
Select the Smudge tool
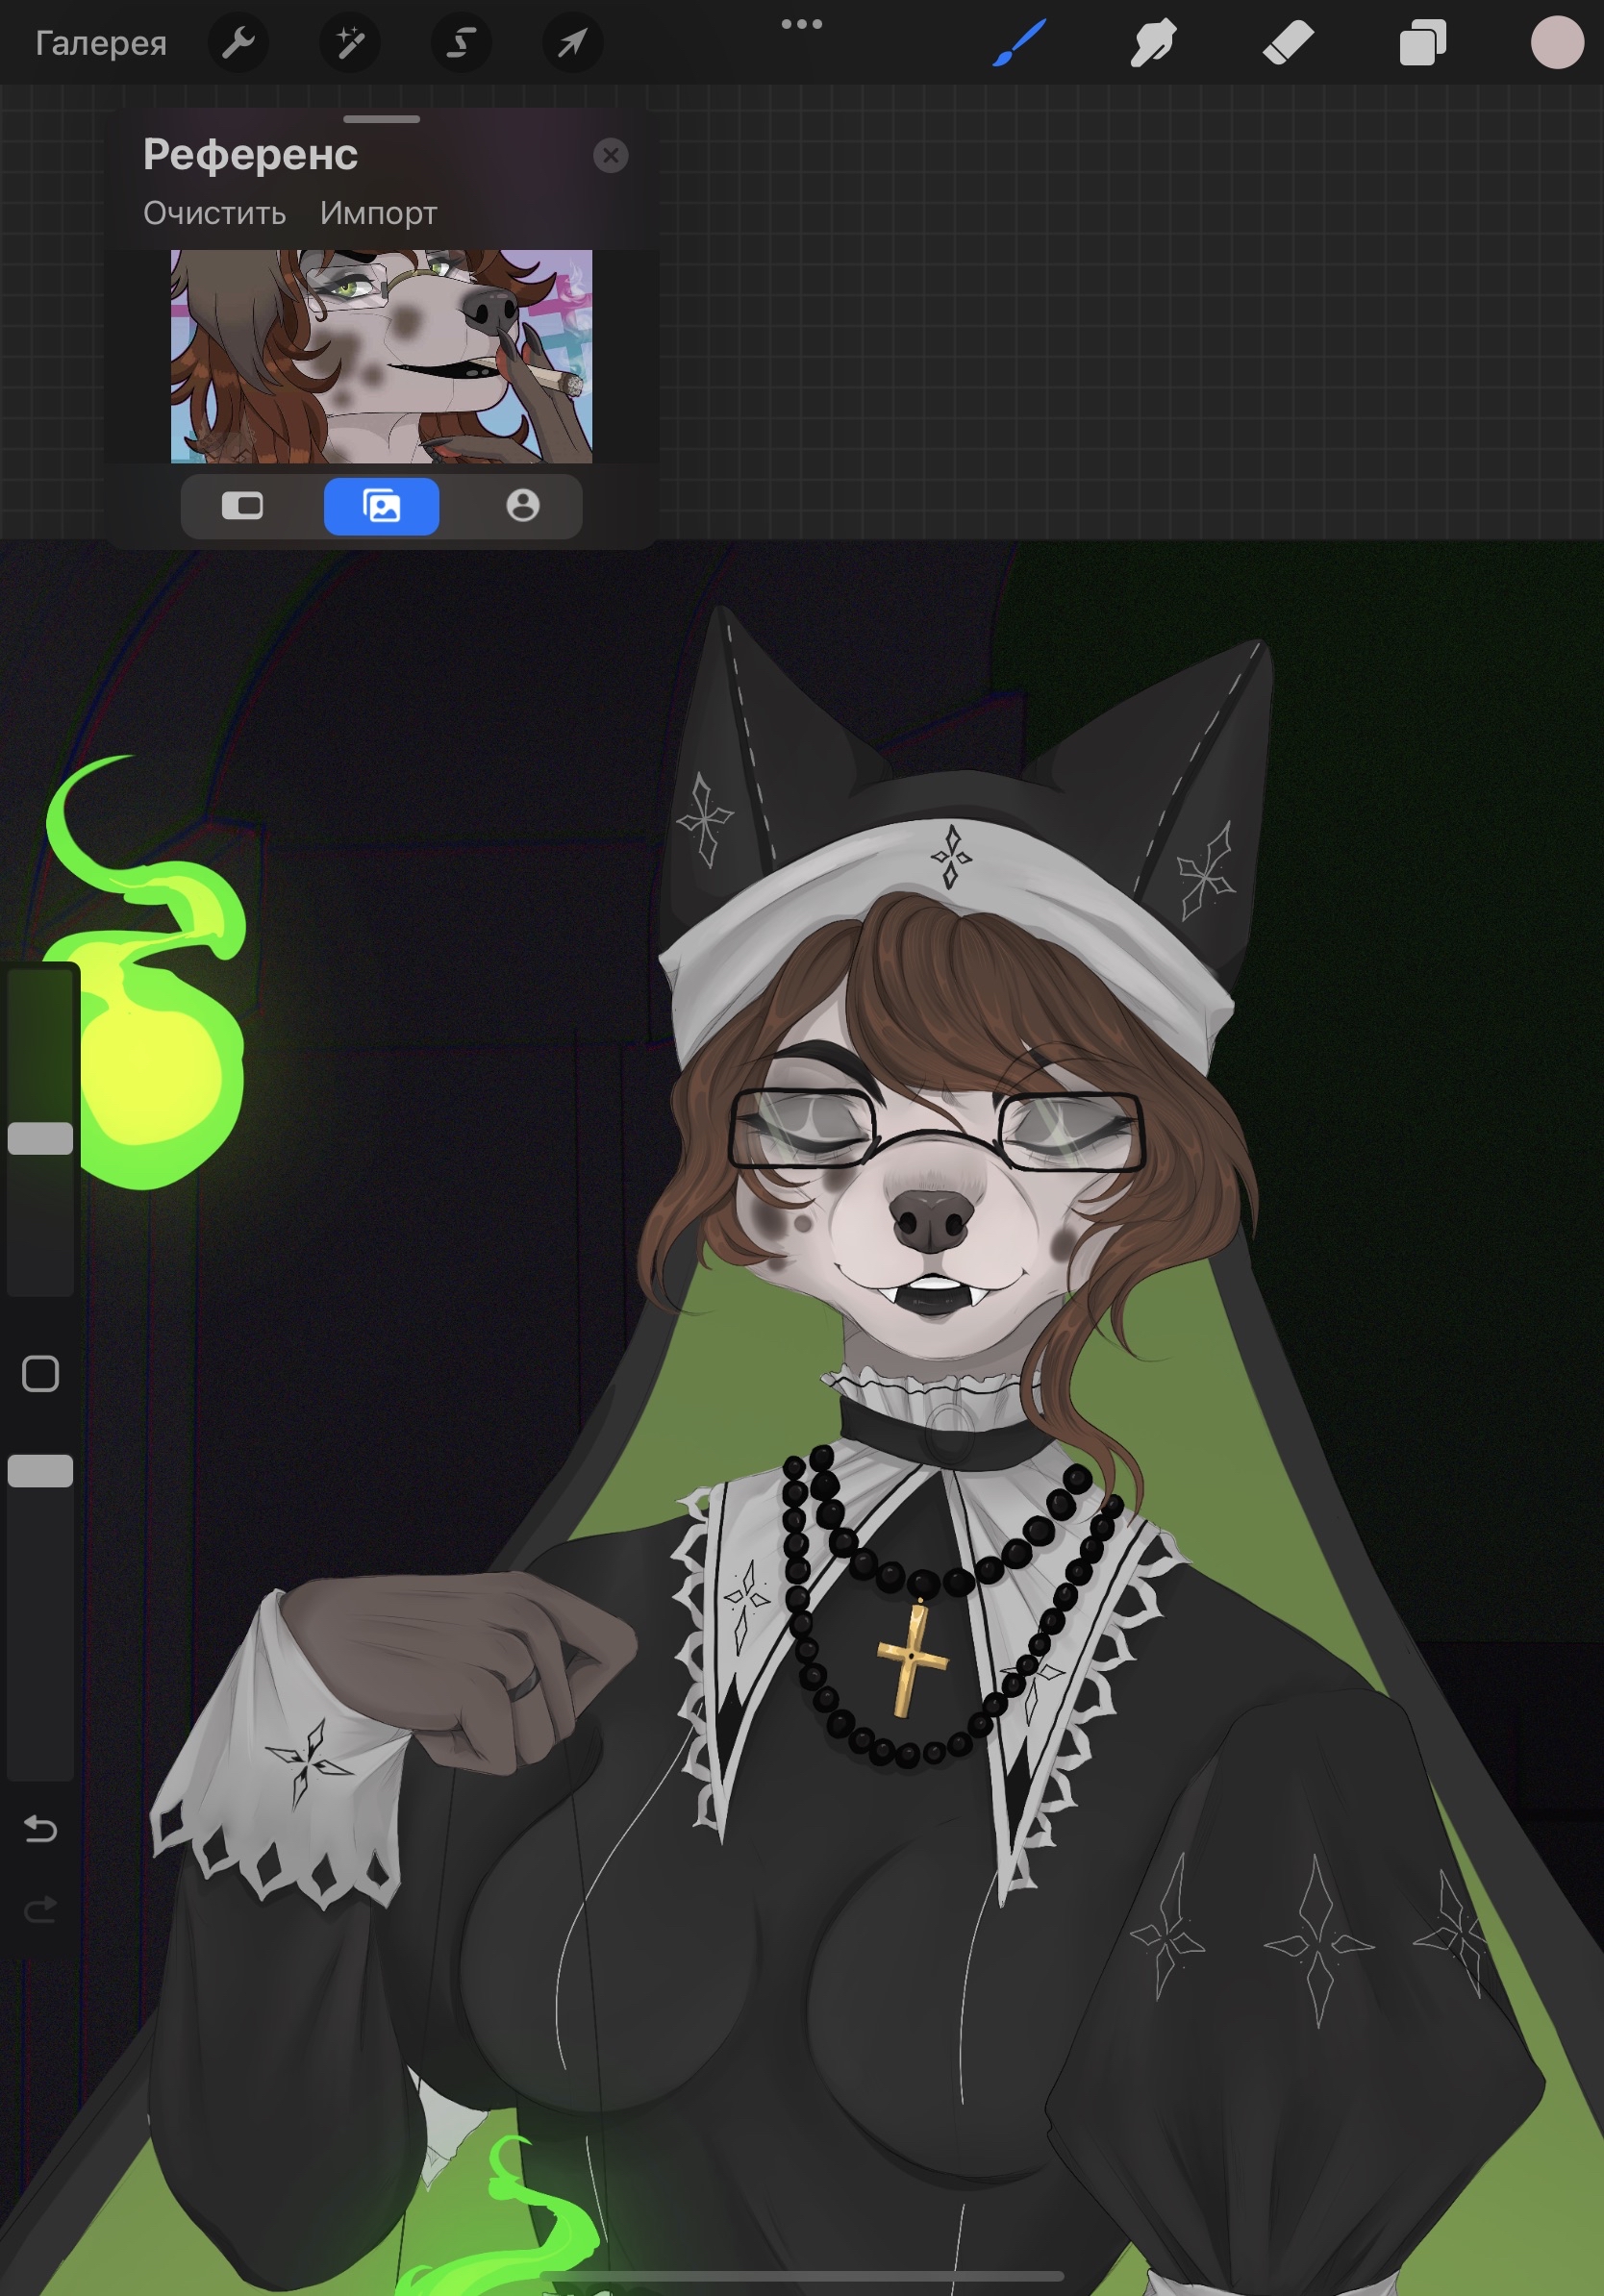pyautogui.click(x=1153, y=43)
